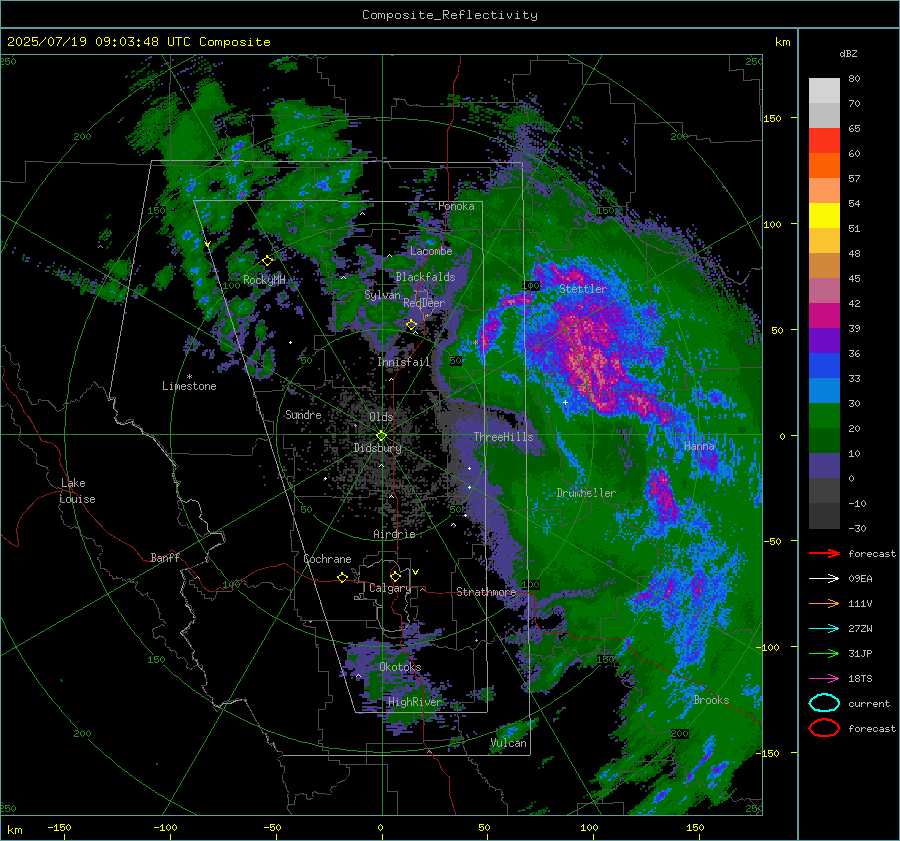This screenshot has height=841, width=900.
Task: Click the Didsbury label
Action: click(377, 448)
